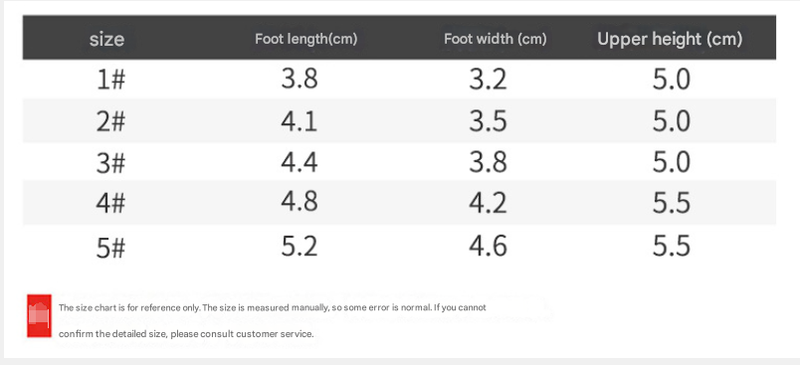Click the 'Upper height (cm)' header
The width and height of the screenshot is (800, 365).
[669, 39]
